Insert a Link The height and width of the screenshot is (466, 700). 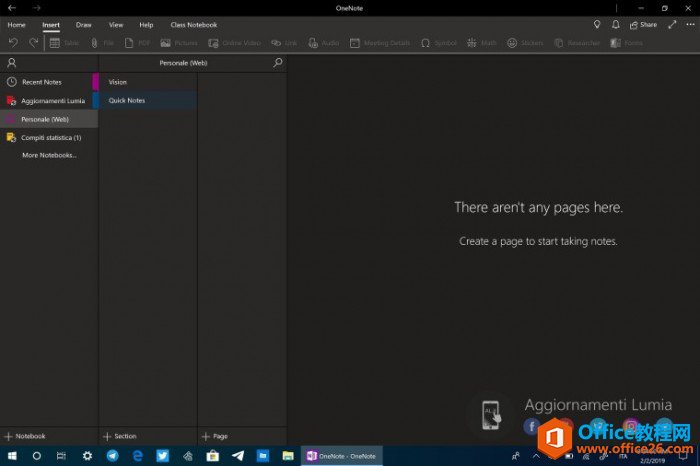pos(284,43)
